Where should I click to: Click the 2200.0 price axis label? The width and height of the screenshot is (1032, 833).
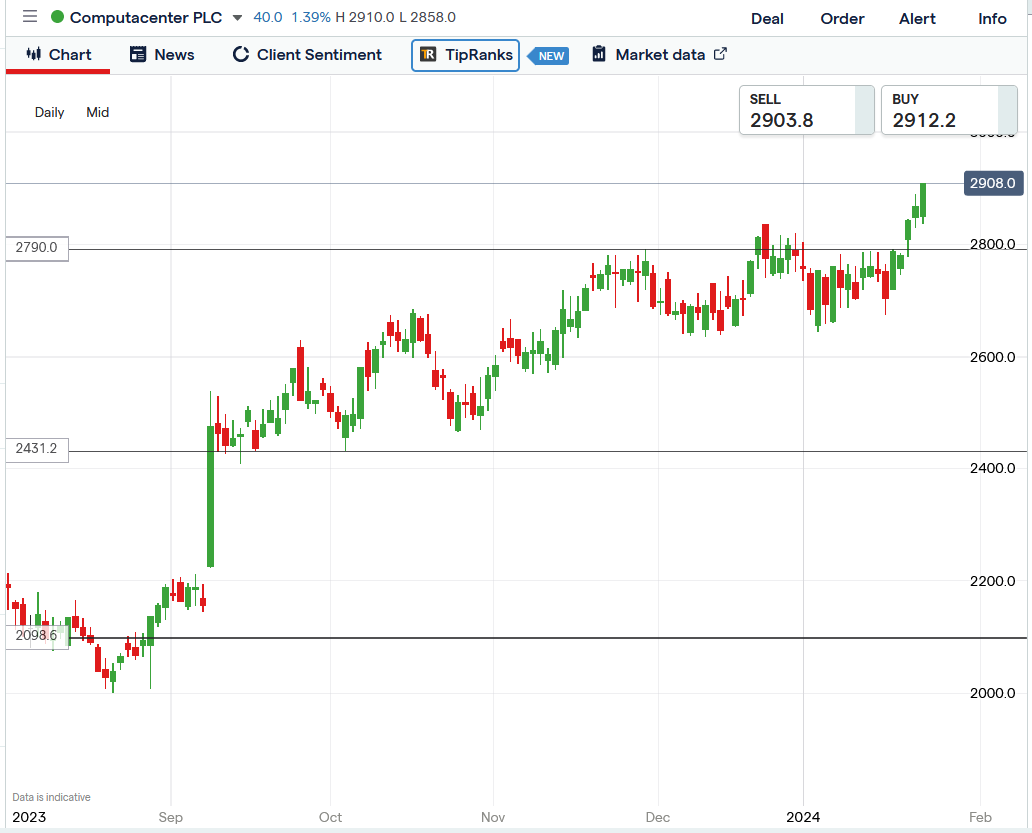993,581
